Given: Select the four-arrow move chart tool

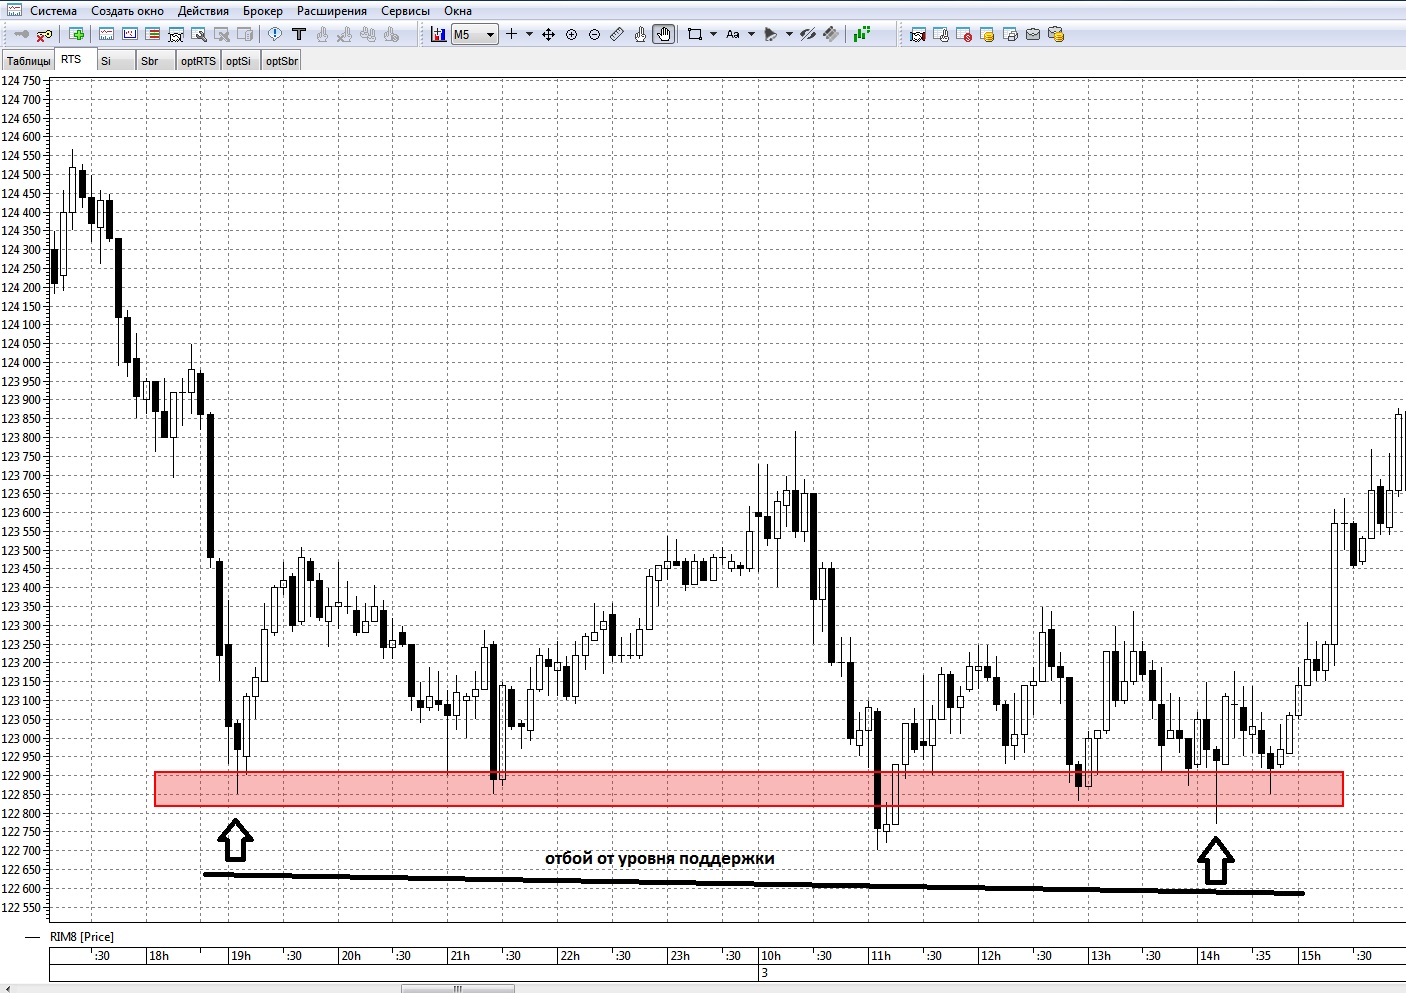Looking at the screenshot, I should (548, 35).
